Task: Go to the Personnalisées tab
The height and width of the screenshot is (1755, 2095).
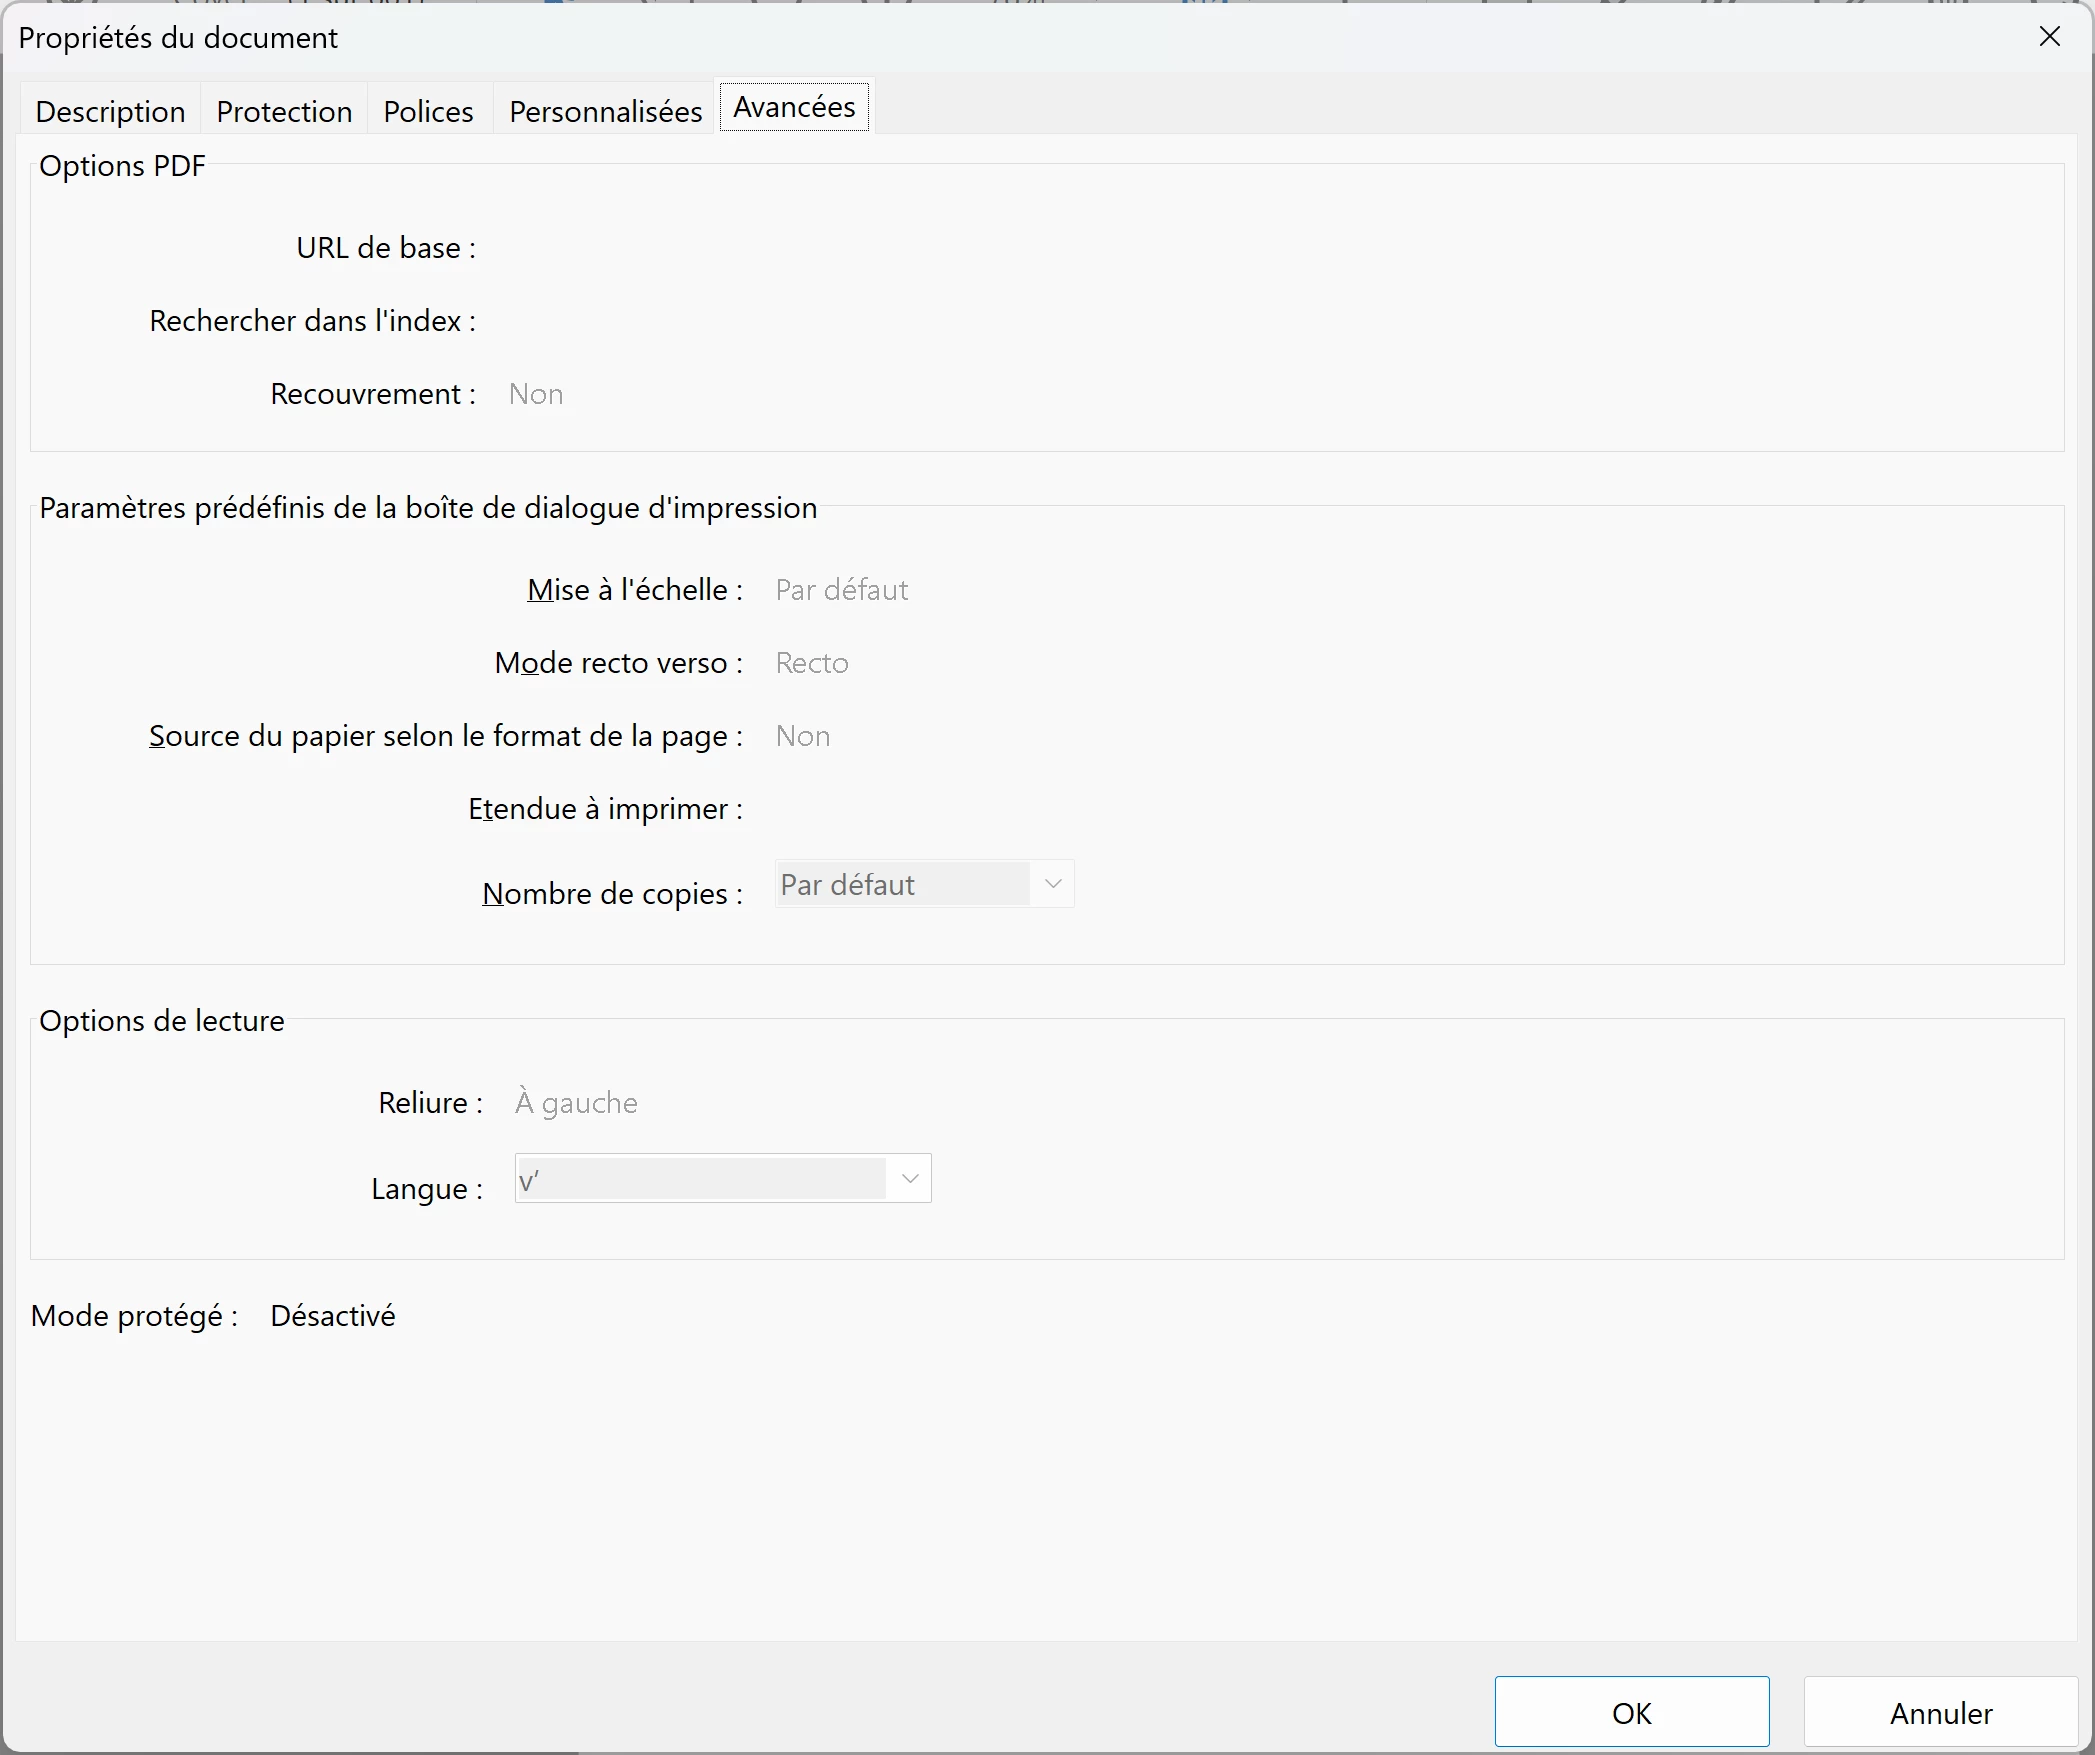Action: 605,111
